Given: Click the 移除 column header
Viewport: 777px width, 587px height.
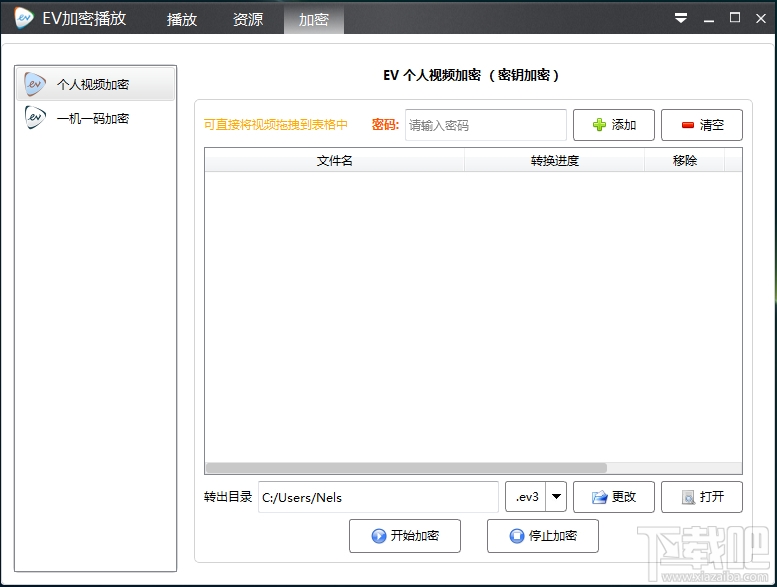Looking at the screenshot, I should pyautogui.click(x=684, y=160).
